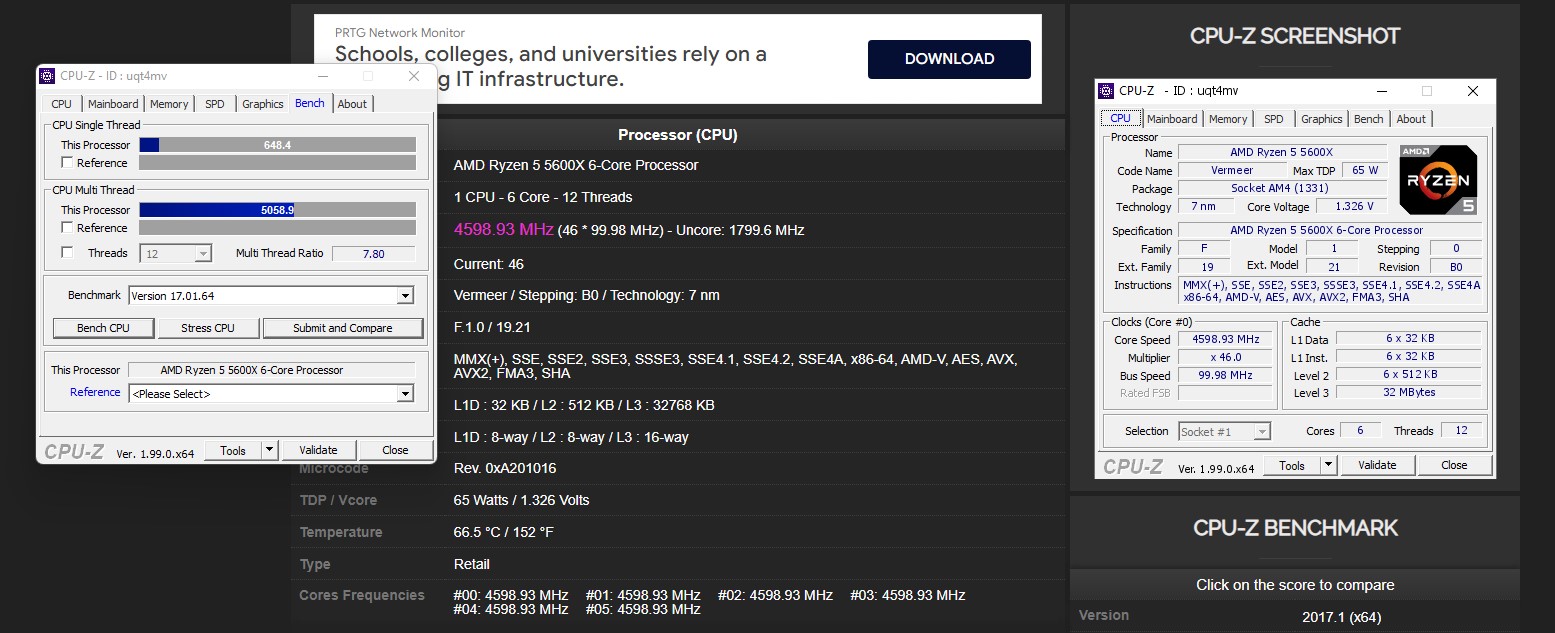Click the AMD Ryzen 5 logo image
The width and height of the screenshot is (1555, 633).
pos(1438,180)
